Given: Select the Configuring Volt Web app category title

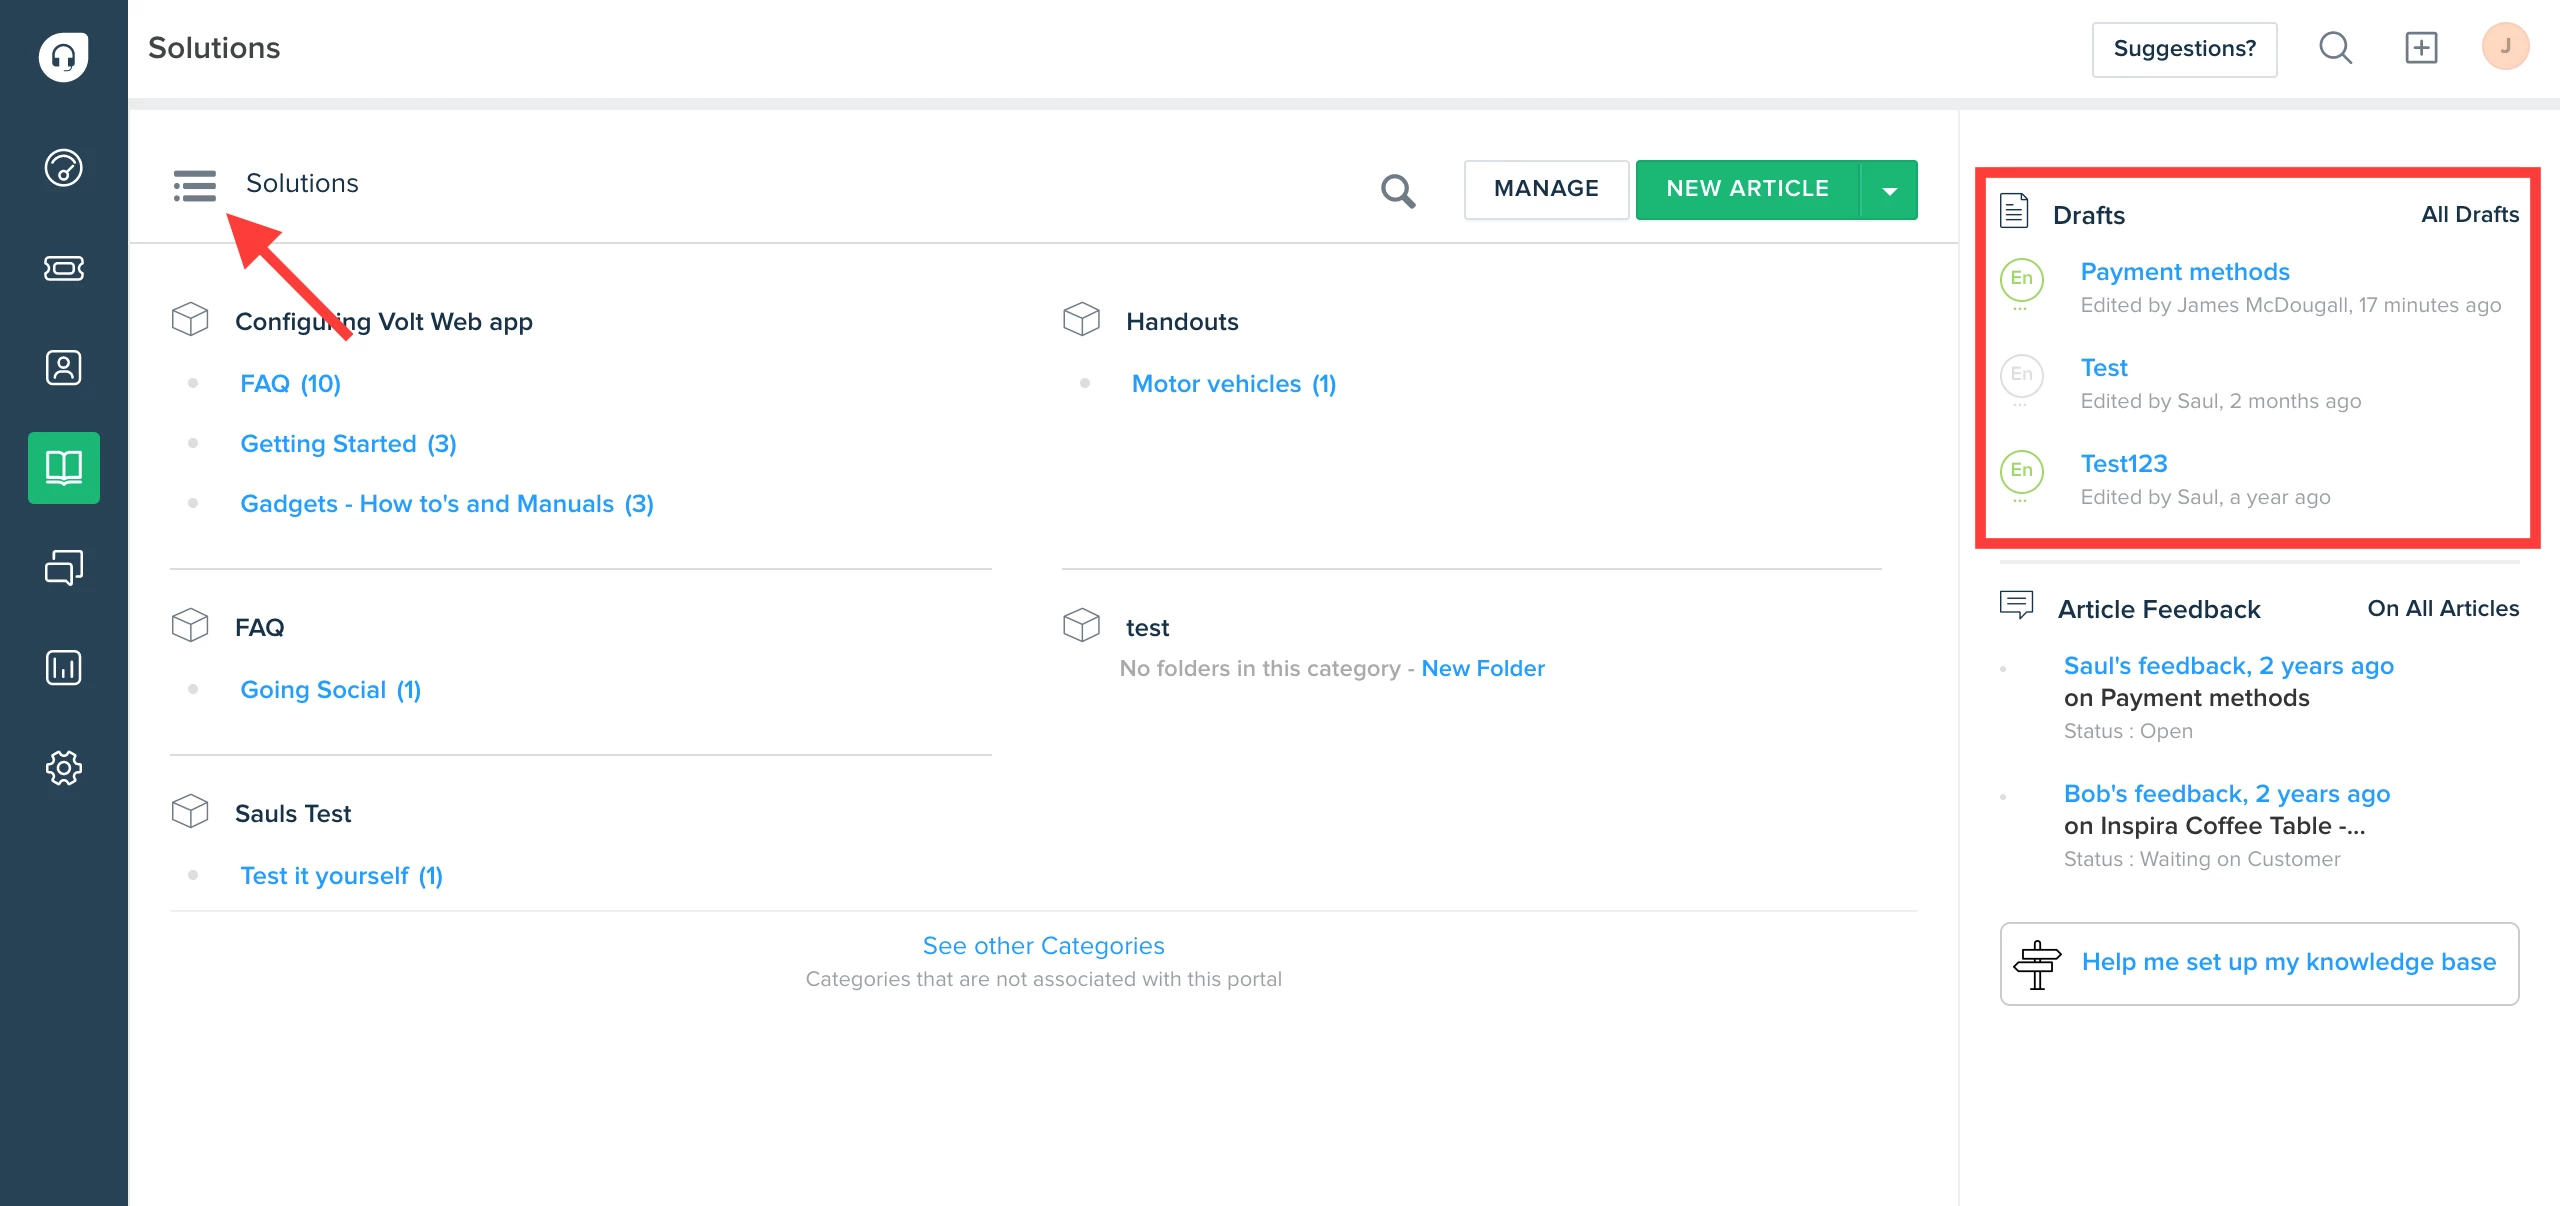Looking at the screenshot, I should [383, 322].
